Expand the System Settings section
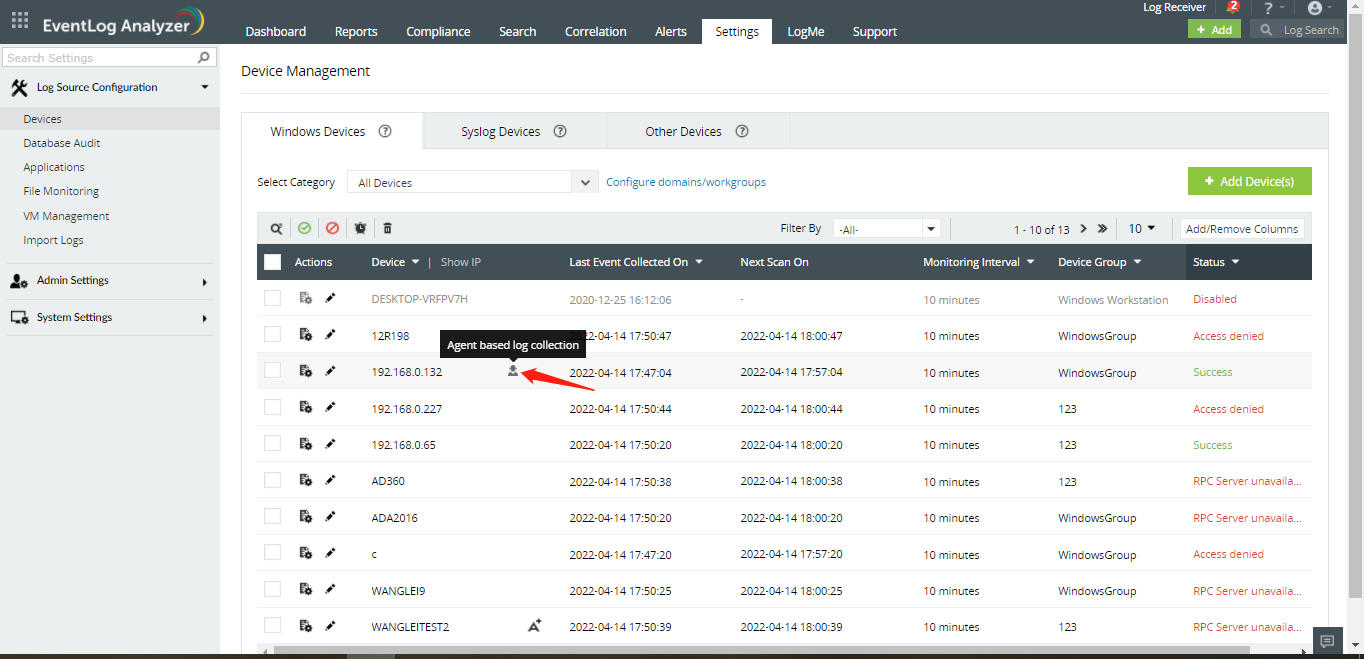The width and height of the screenshot is (1364, 659). (110, 318)
